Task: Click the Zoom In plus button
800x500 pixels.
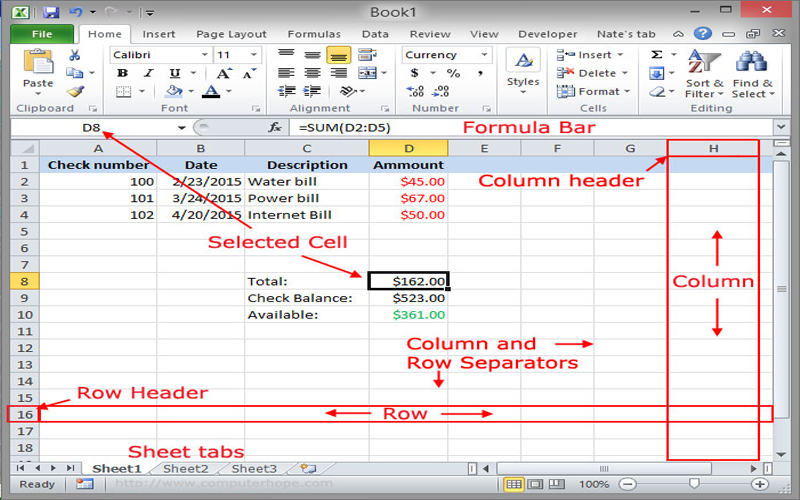Action: pyautogui.click(x=760, y=484)
